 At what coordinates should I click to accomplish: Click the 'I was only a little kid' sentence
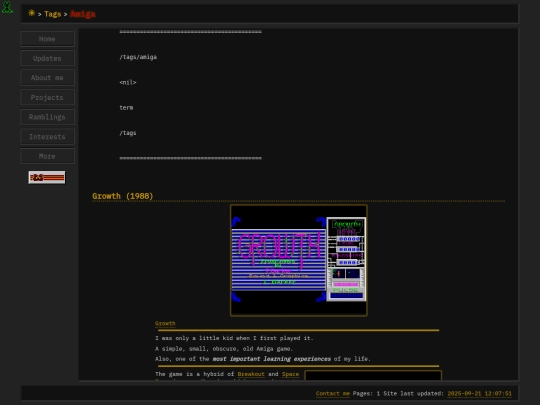click(234, 338)
